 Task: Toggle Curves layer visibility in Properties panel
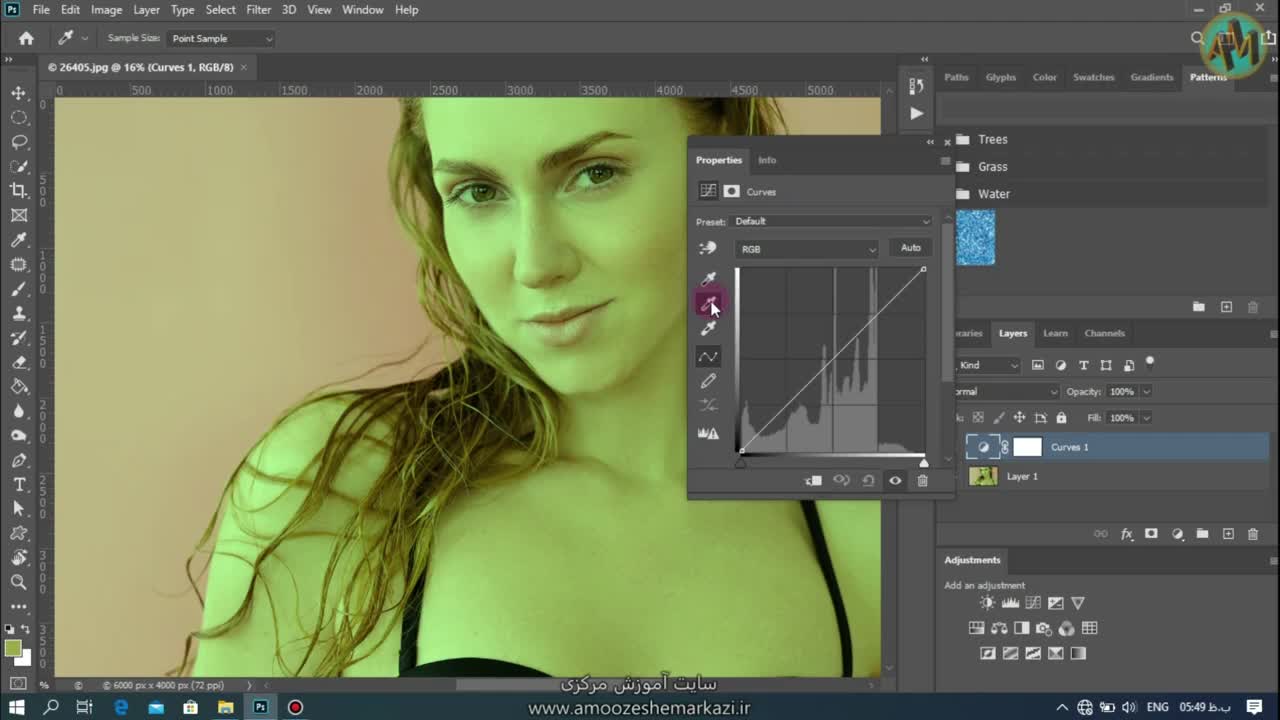click(895, 481)
